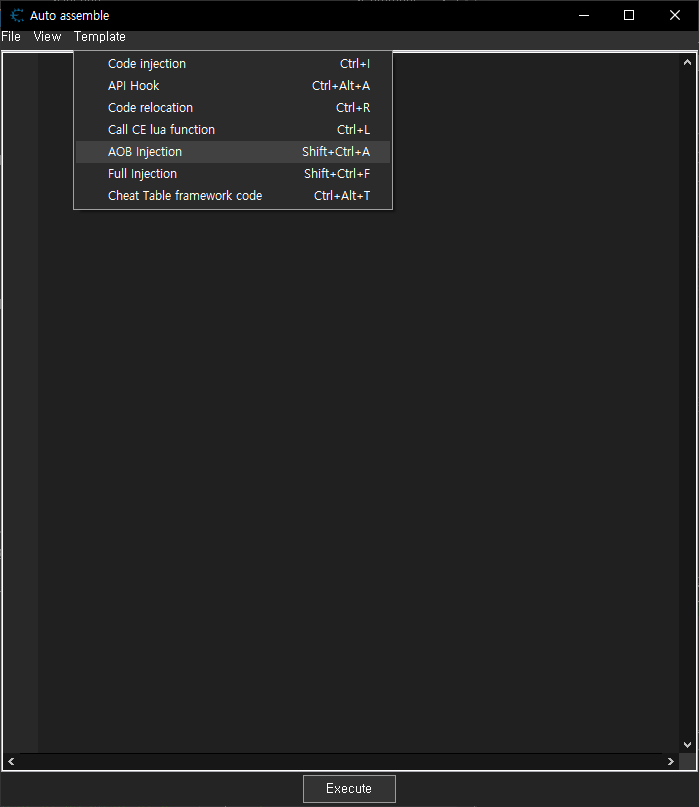
Task: Select Call CE lua function entry
Action: pos(233,130)
